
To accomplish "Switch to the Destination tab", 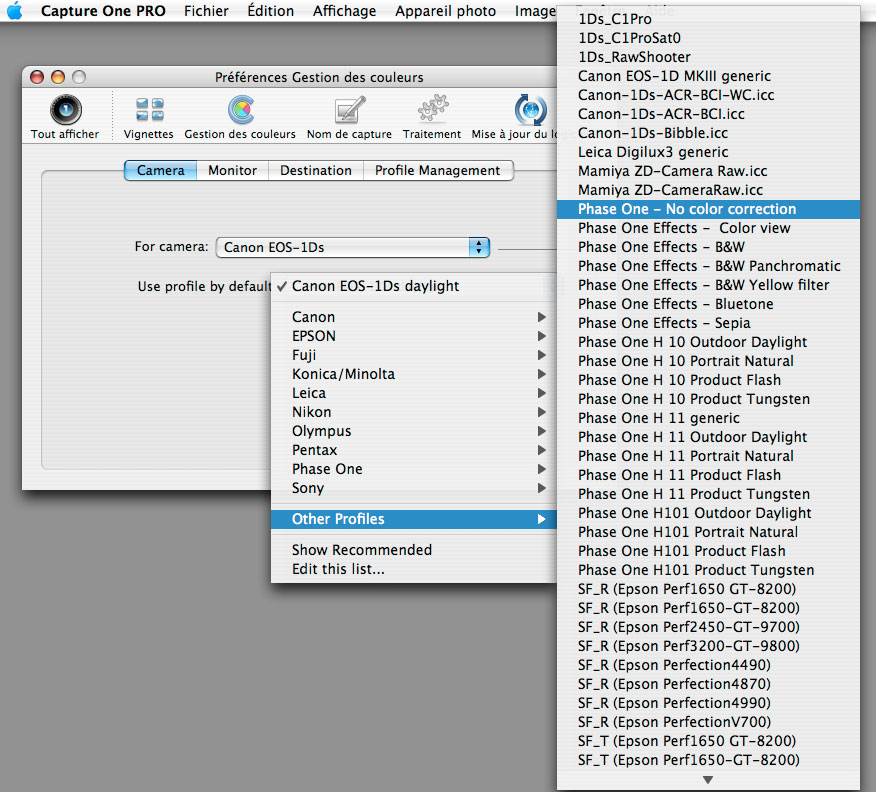I will pos(316,170).
